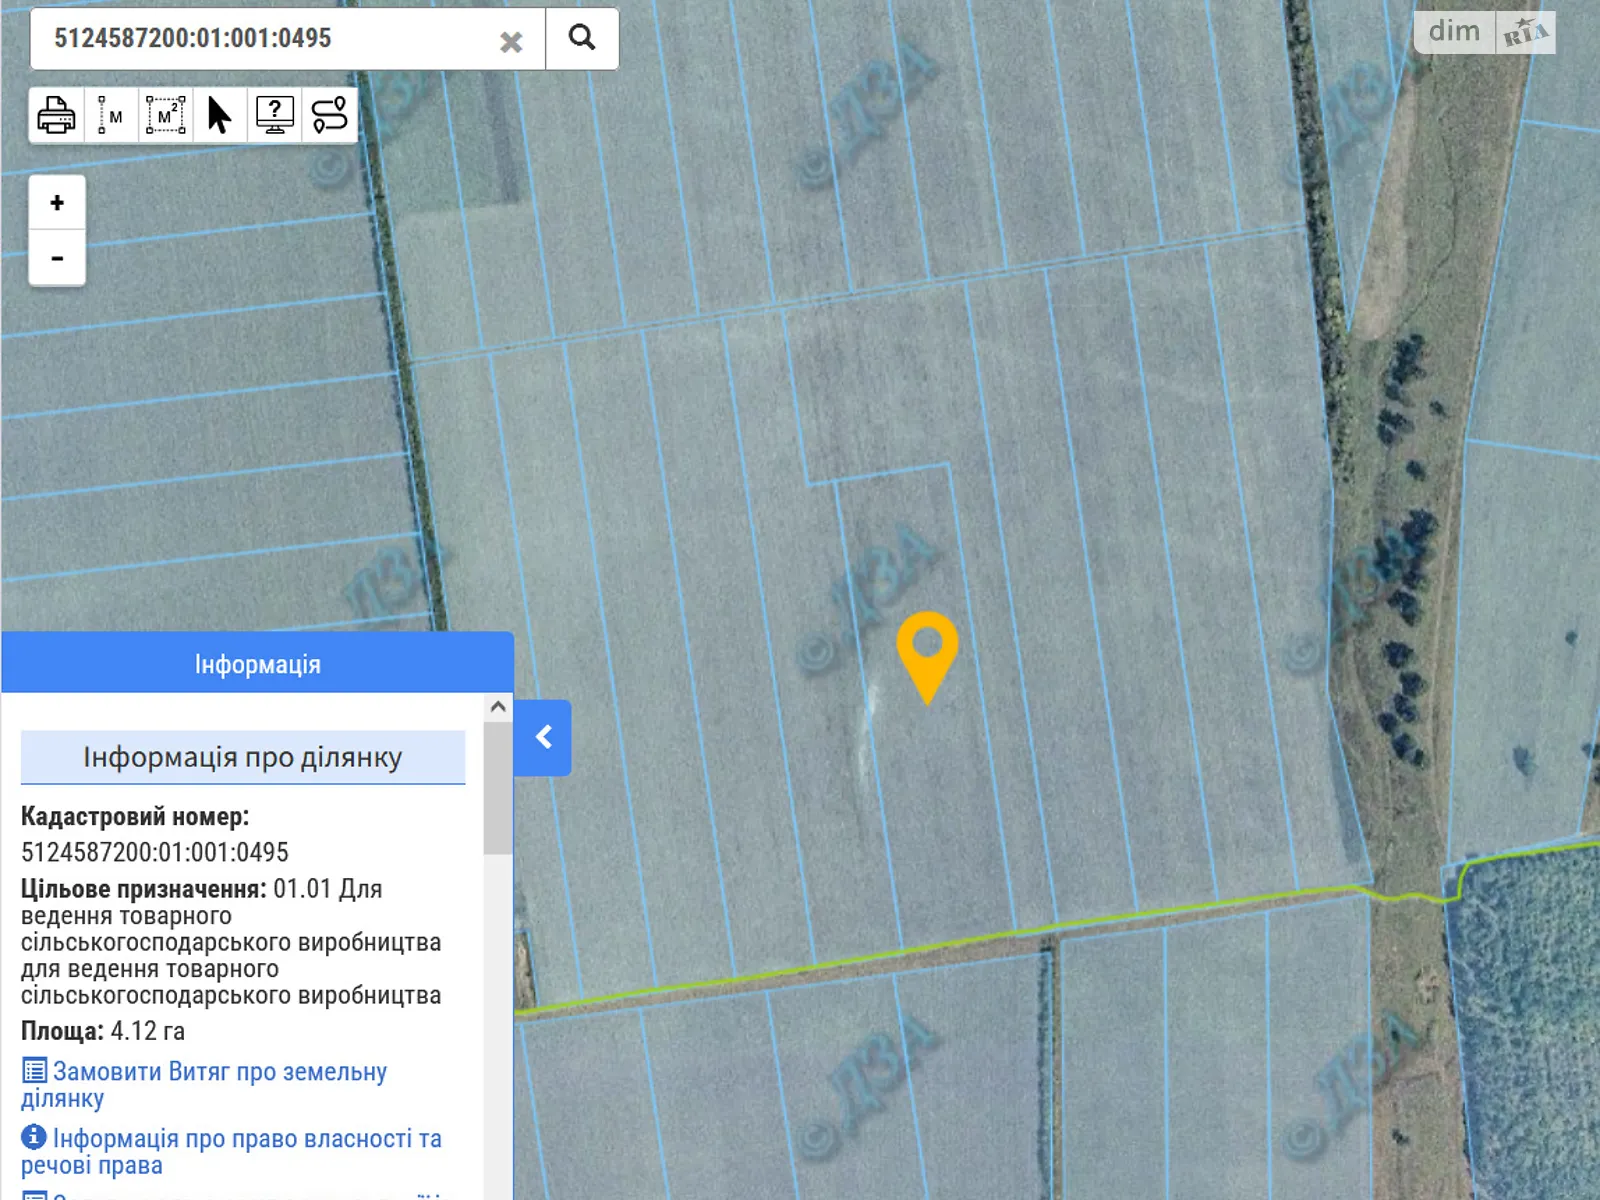Select the route planning tool
Viewport: 1600px width, 1200px height.
329,116
